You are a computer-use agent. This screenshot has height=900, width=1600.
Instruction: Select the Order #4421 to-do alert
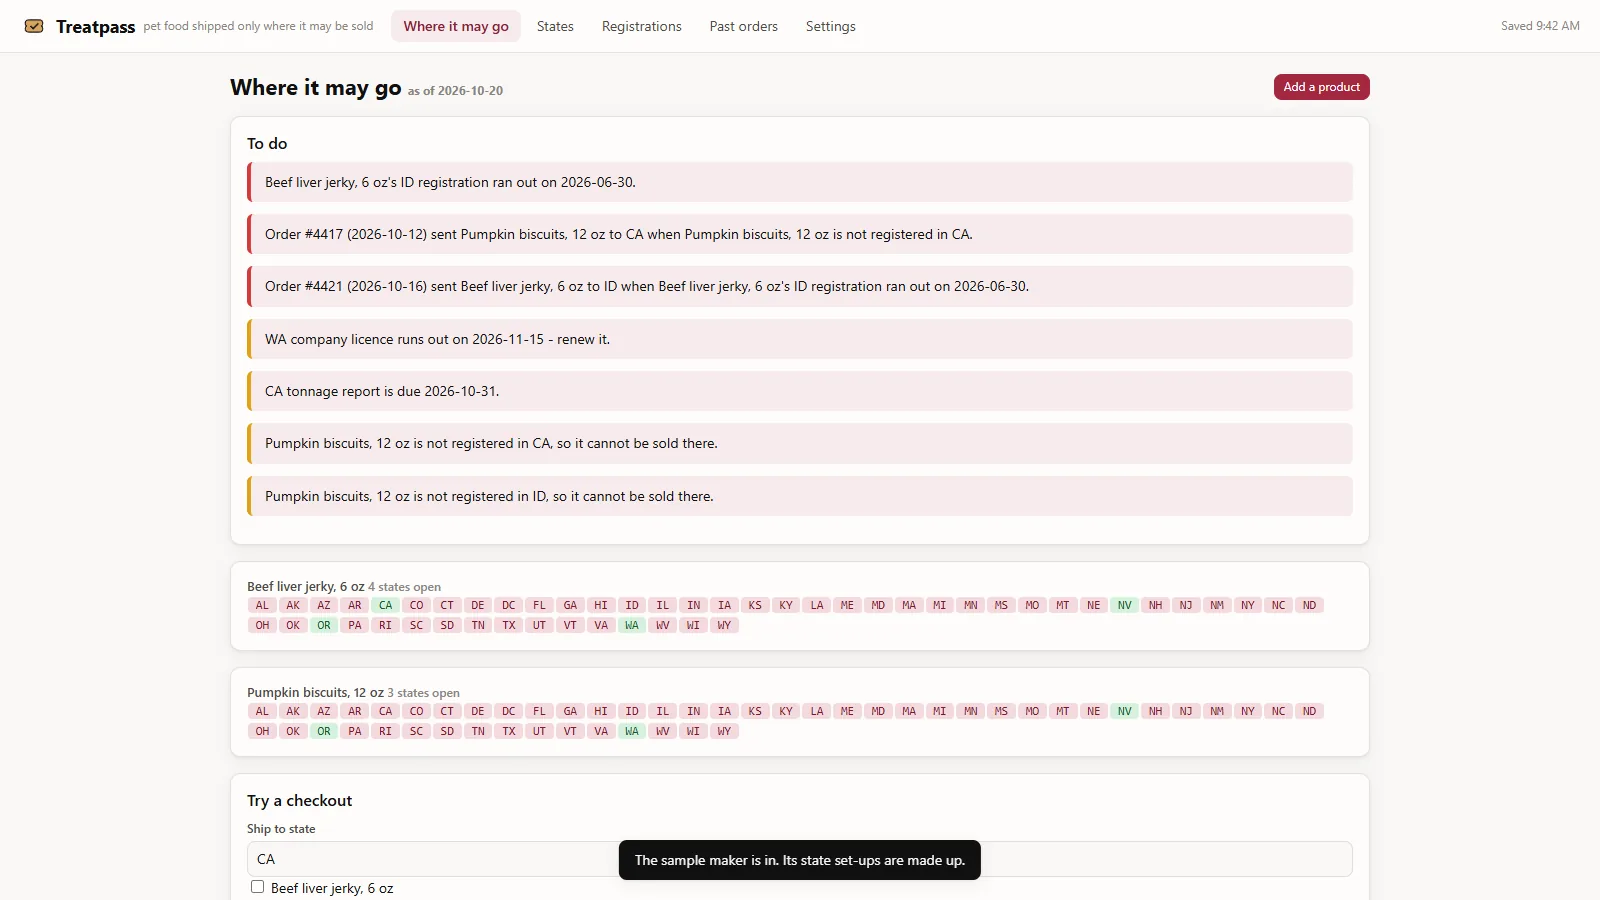point(799,286)
